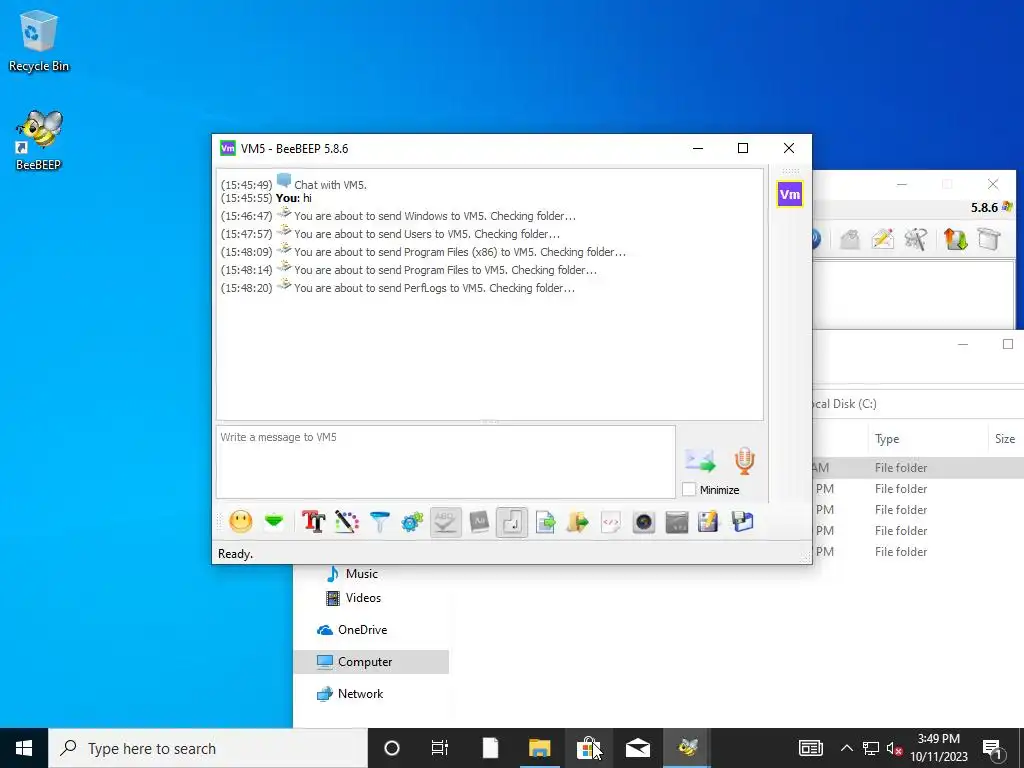Click the pencil envelope icon in BeeBEEP main window

882,239
